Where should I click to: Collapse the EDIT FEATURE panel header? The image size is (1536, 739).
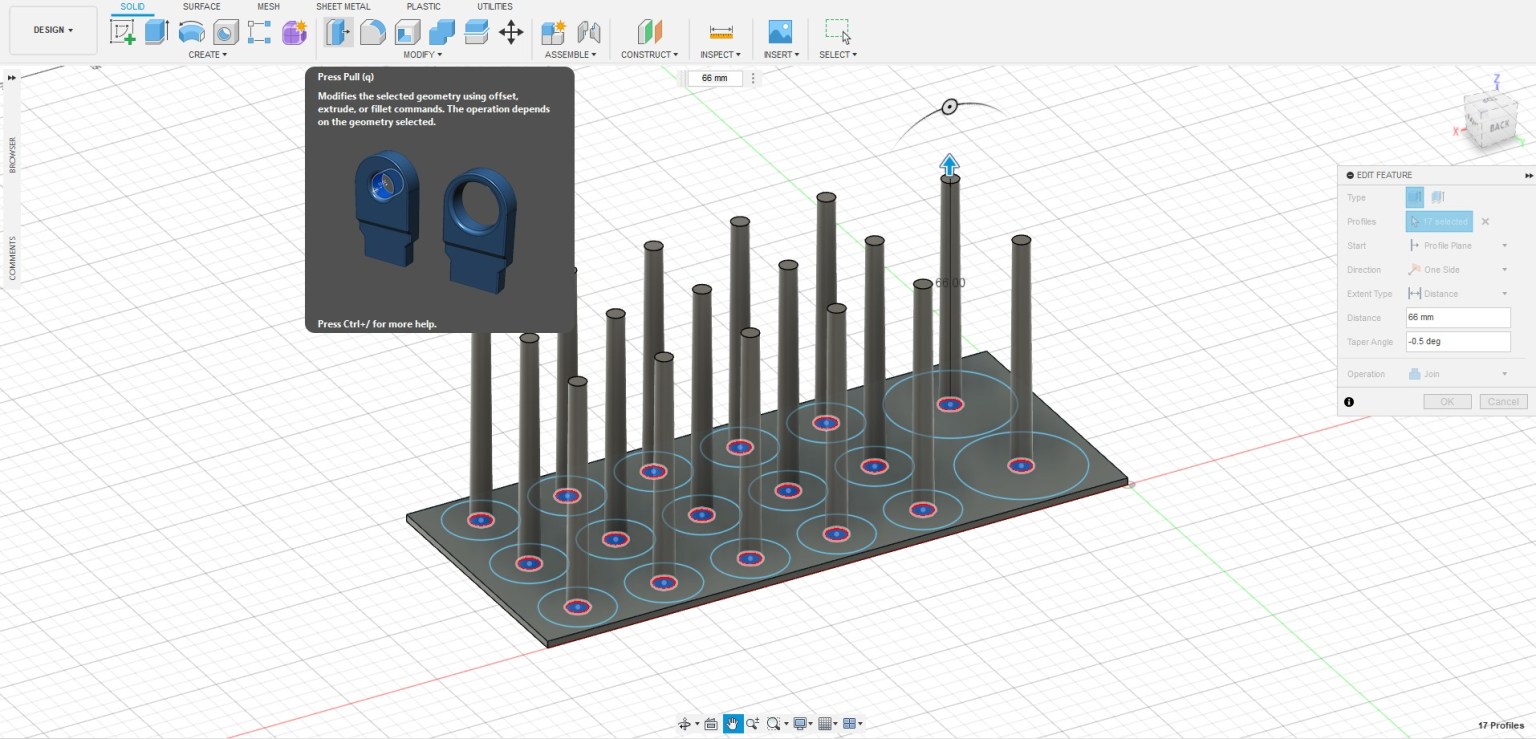1350,175
